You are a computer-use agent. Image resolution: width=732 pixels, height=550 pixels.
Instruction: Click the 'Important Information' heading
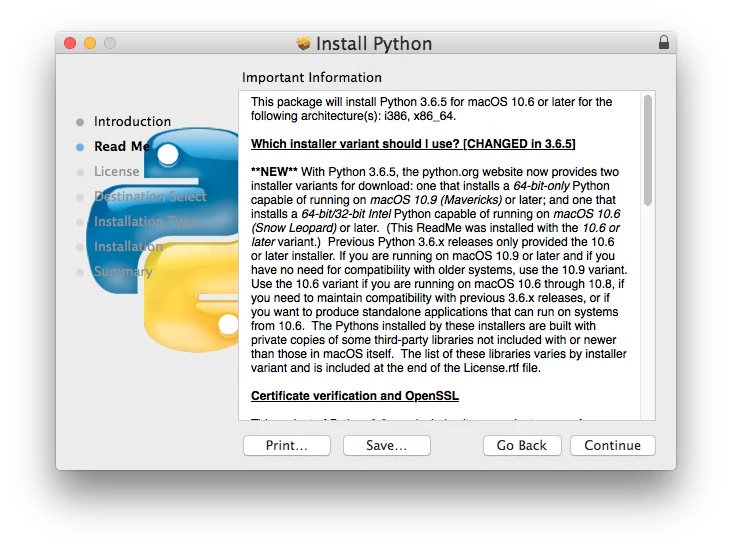click(312, 78)
